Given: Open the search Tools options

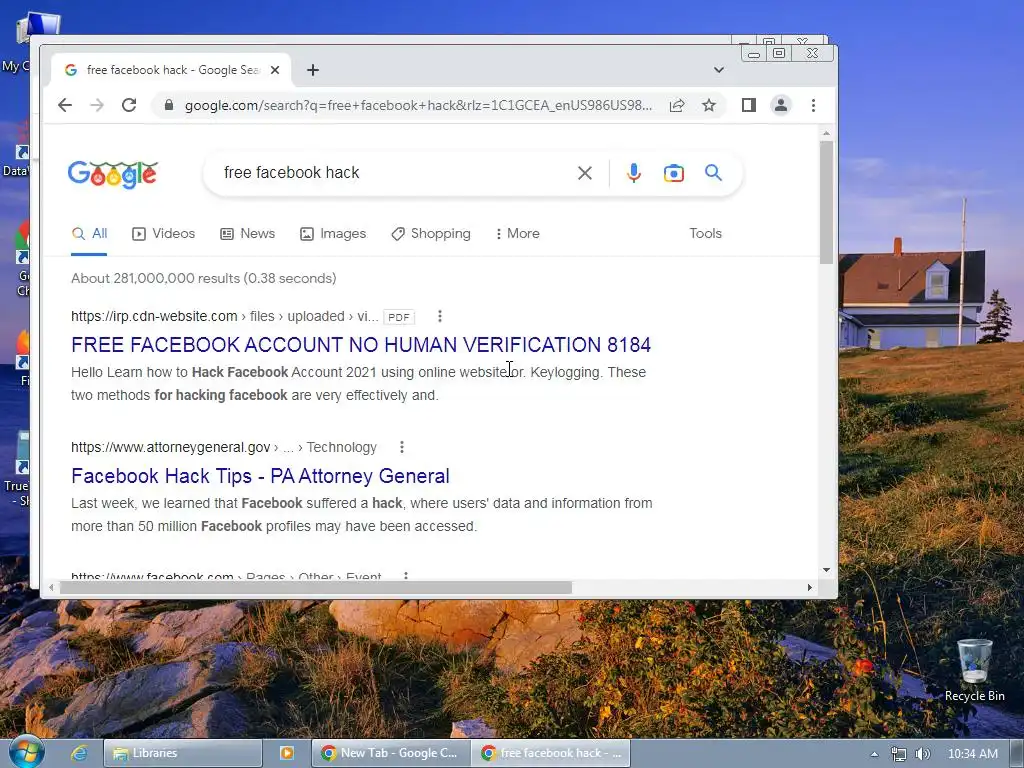Looking at the screenshot, I should [x=705, y=234].
